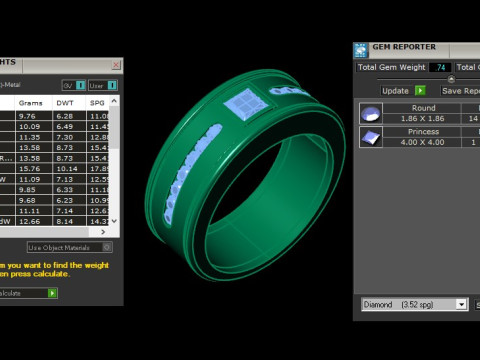This screenshot has width=480, height=360.
Task: Select the princess-cut gem on the ring
Action: pos(246,104)
